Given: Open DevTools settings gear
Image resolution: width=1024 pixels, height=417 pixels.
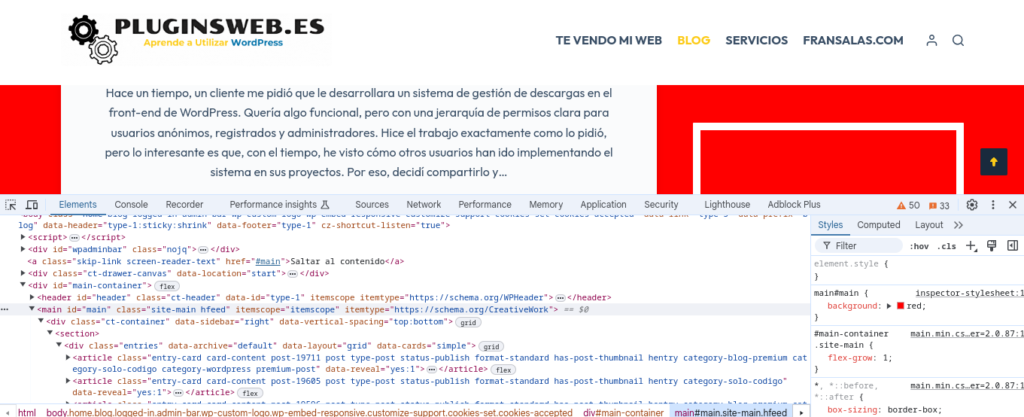Looking at the screenshot, I should [x=972, y=205].
